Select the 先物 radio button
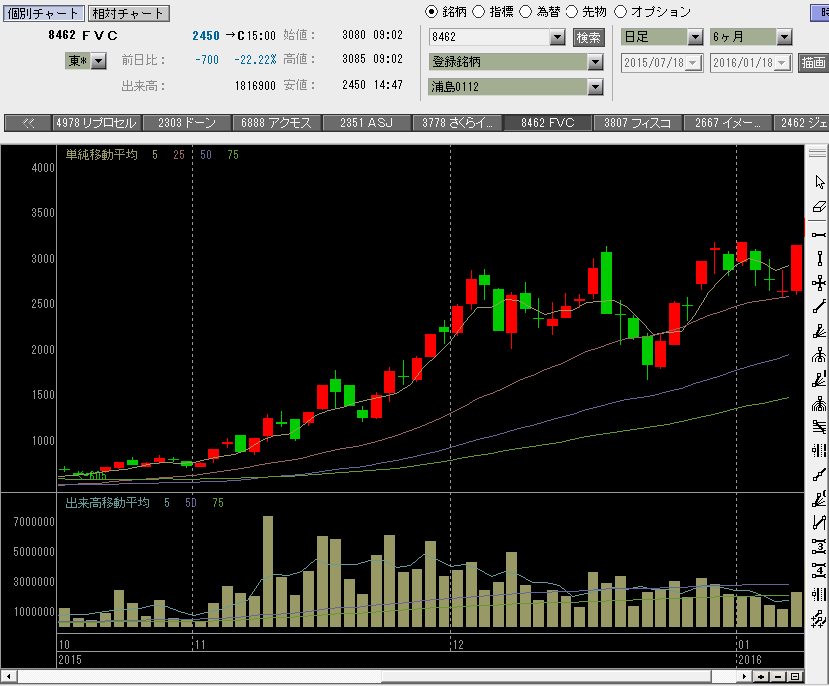Screen dimensions: 829x686 click(572, 12)
